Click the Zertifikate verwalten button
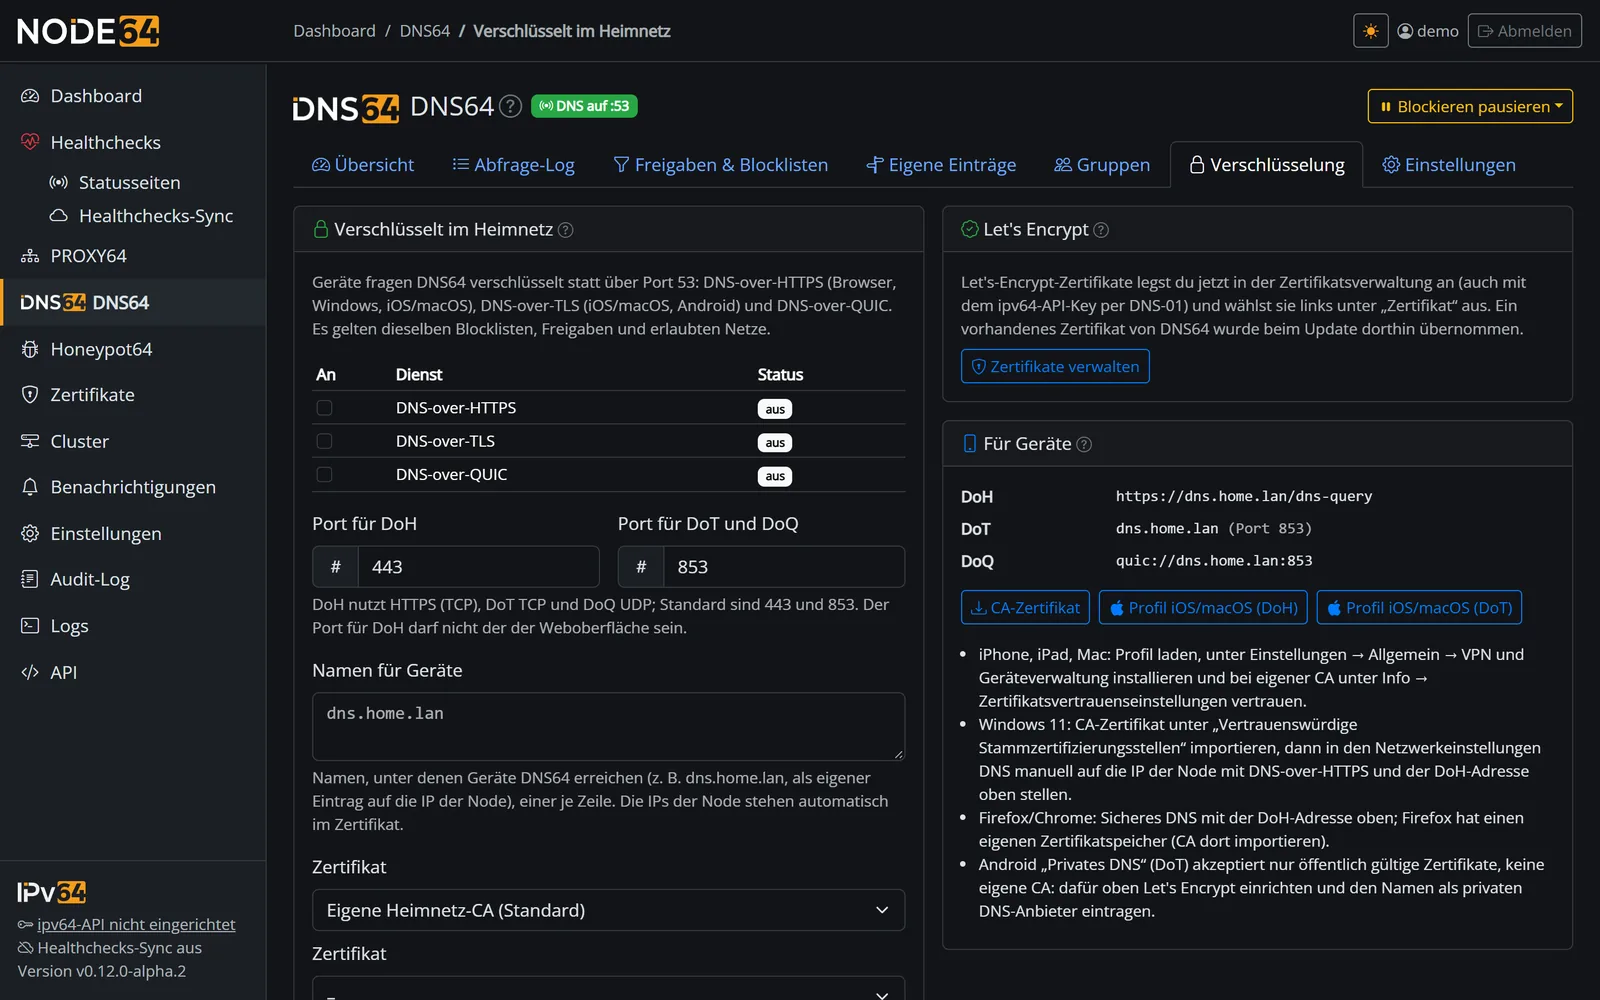 click(1055, 366)
